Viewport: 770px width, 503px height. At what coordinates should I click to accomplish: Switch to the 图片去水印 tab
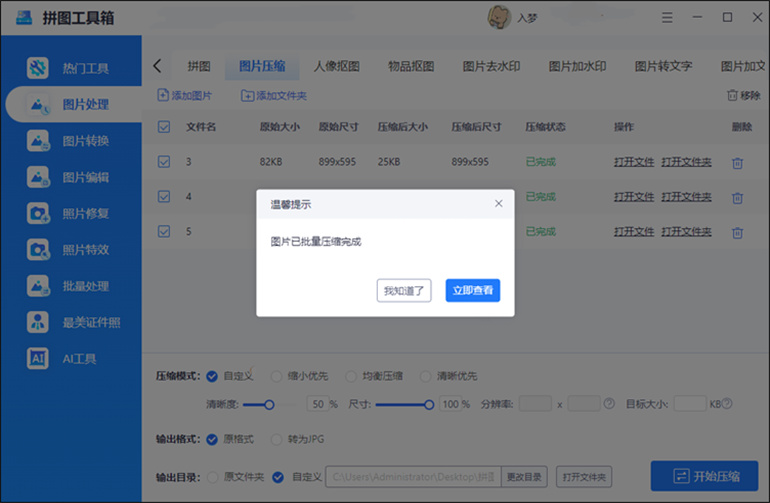coord(491,66)
